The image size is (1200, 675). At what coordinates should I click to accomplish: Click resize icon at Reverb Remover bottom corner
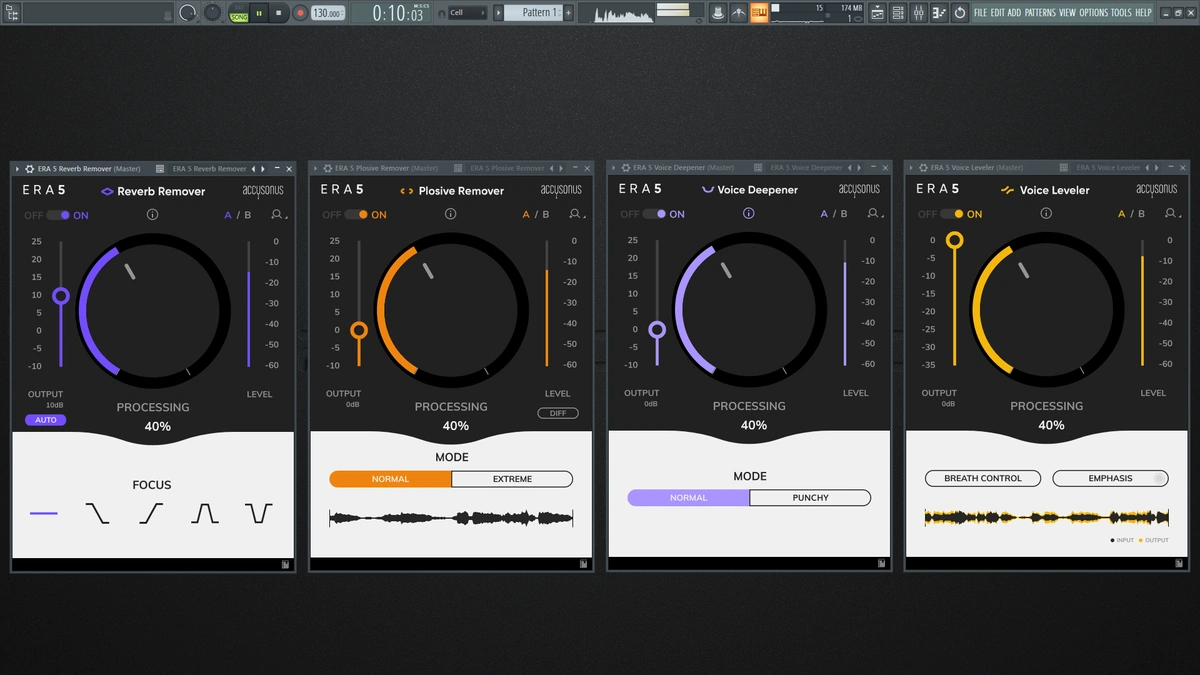click(x=286, y=565)
